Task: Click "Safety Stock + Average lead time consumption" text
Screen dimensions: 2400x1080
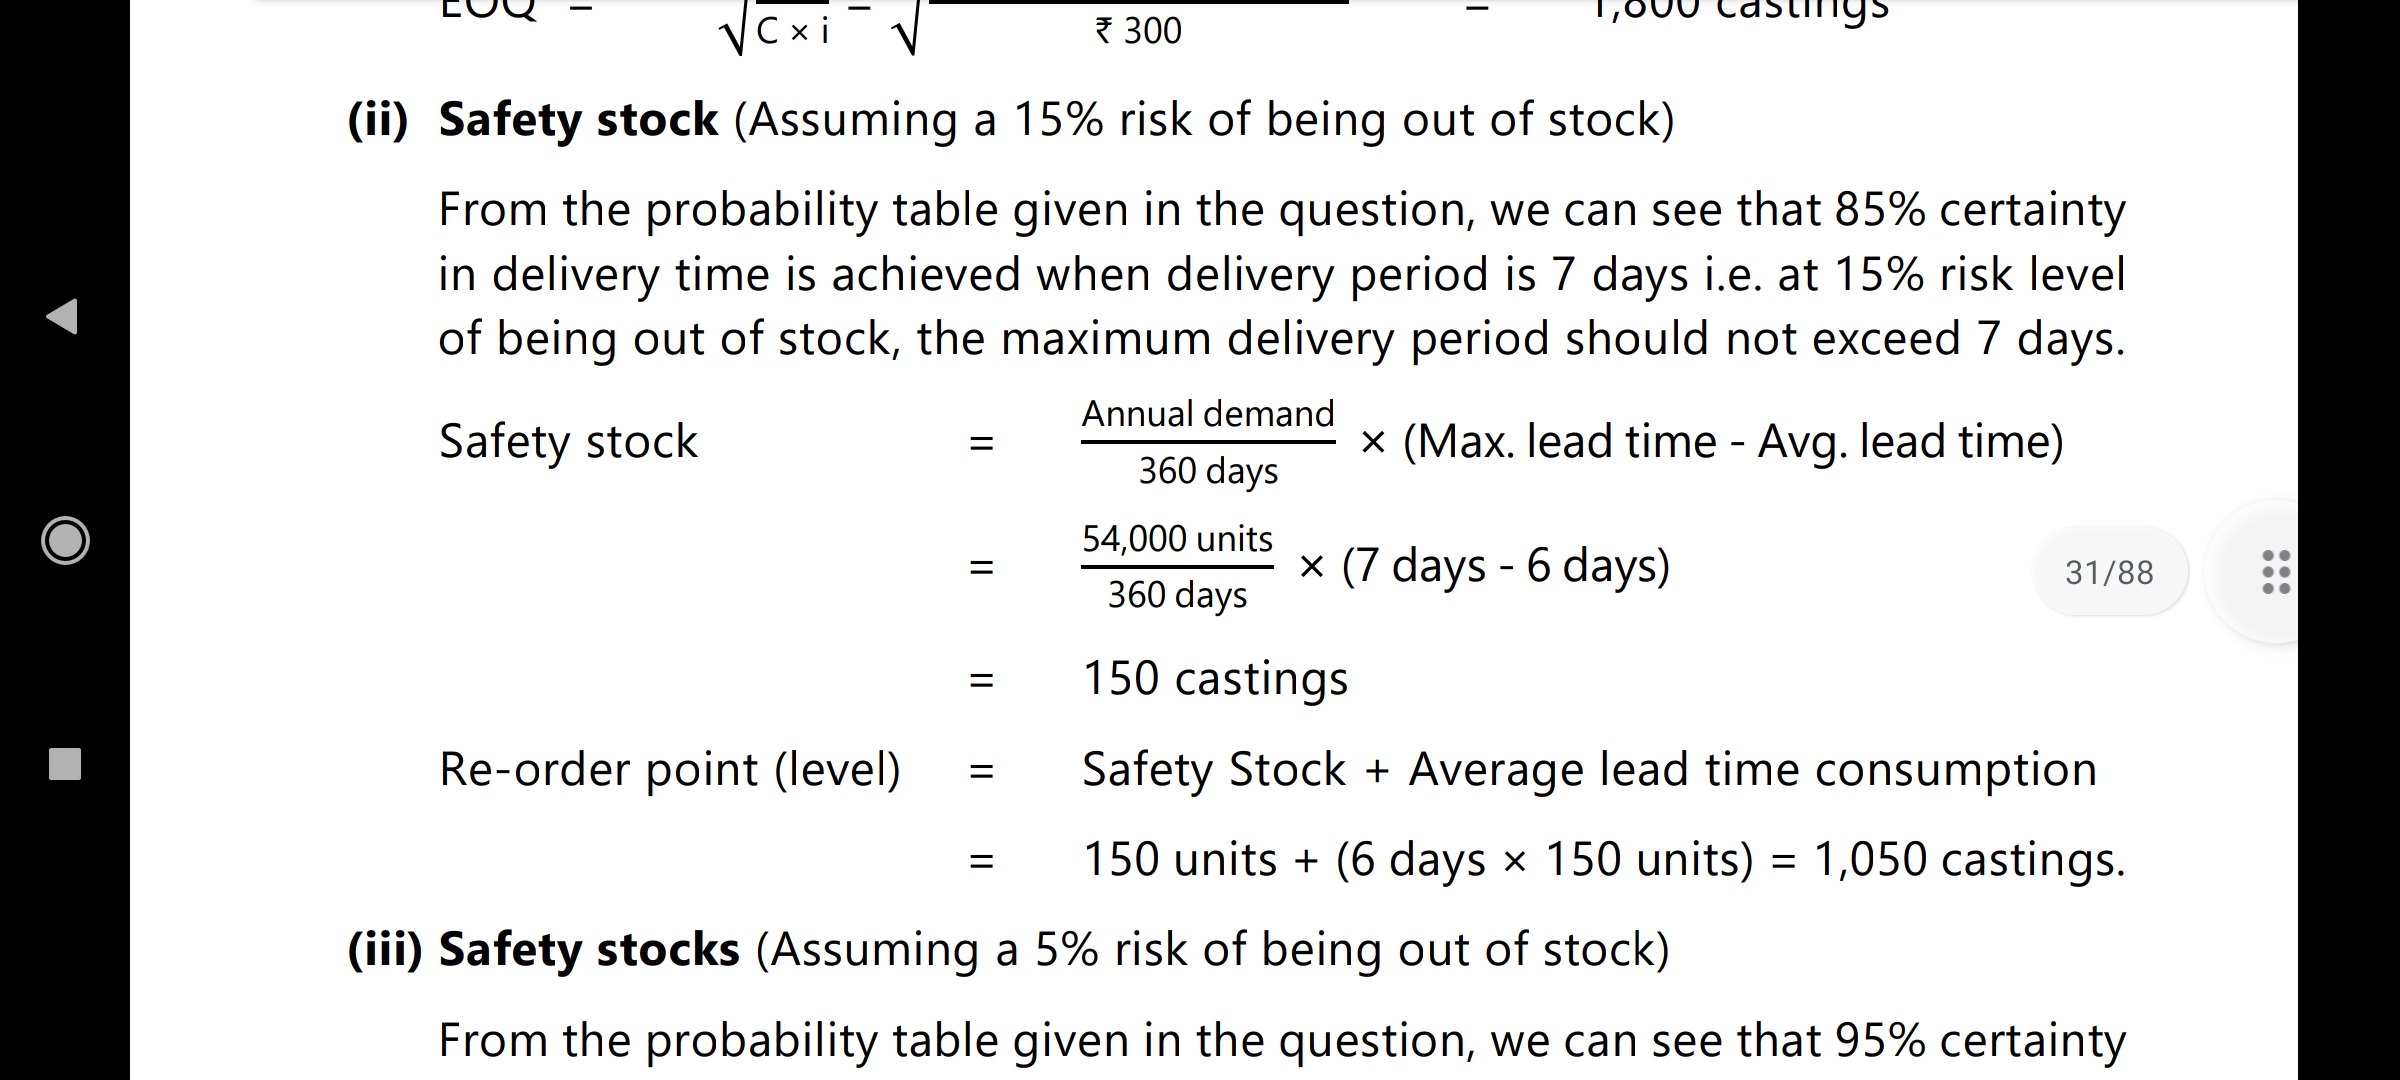Action: (1589, 770)
